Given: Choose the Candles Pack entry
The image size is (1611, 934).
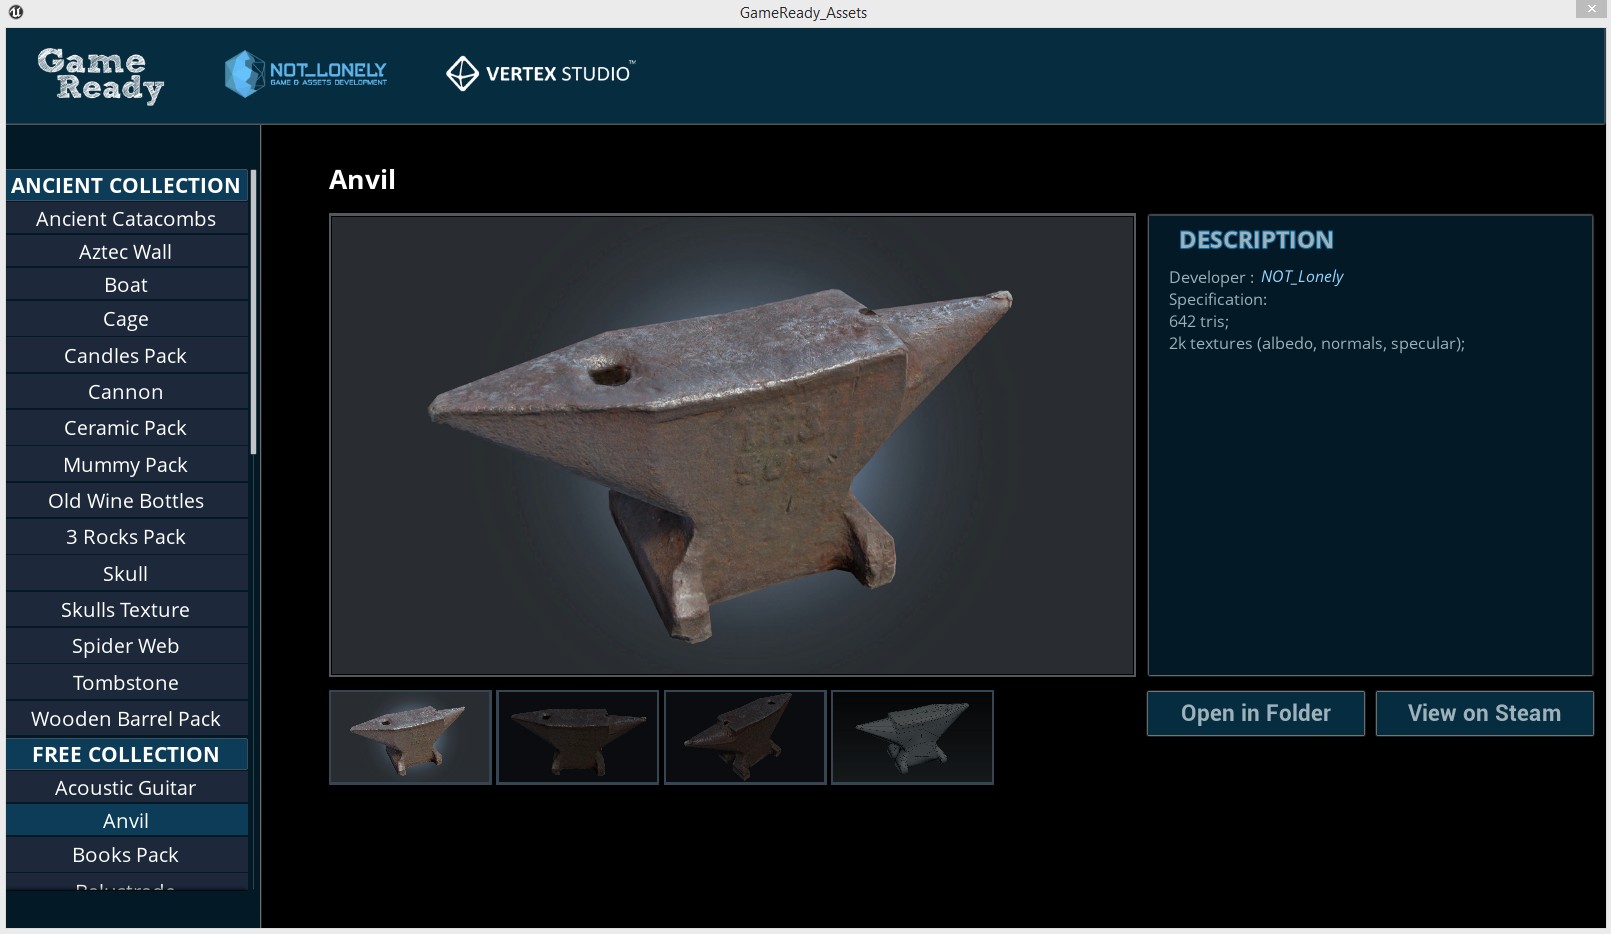Looking at the screenshot, I should coord(126,356).
